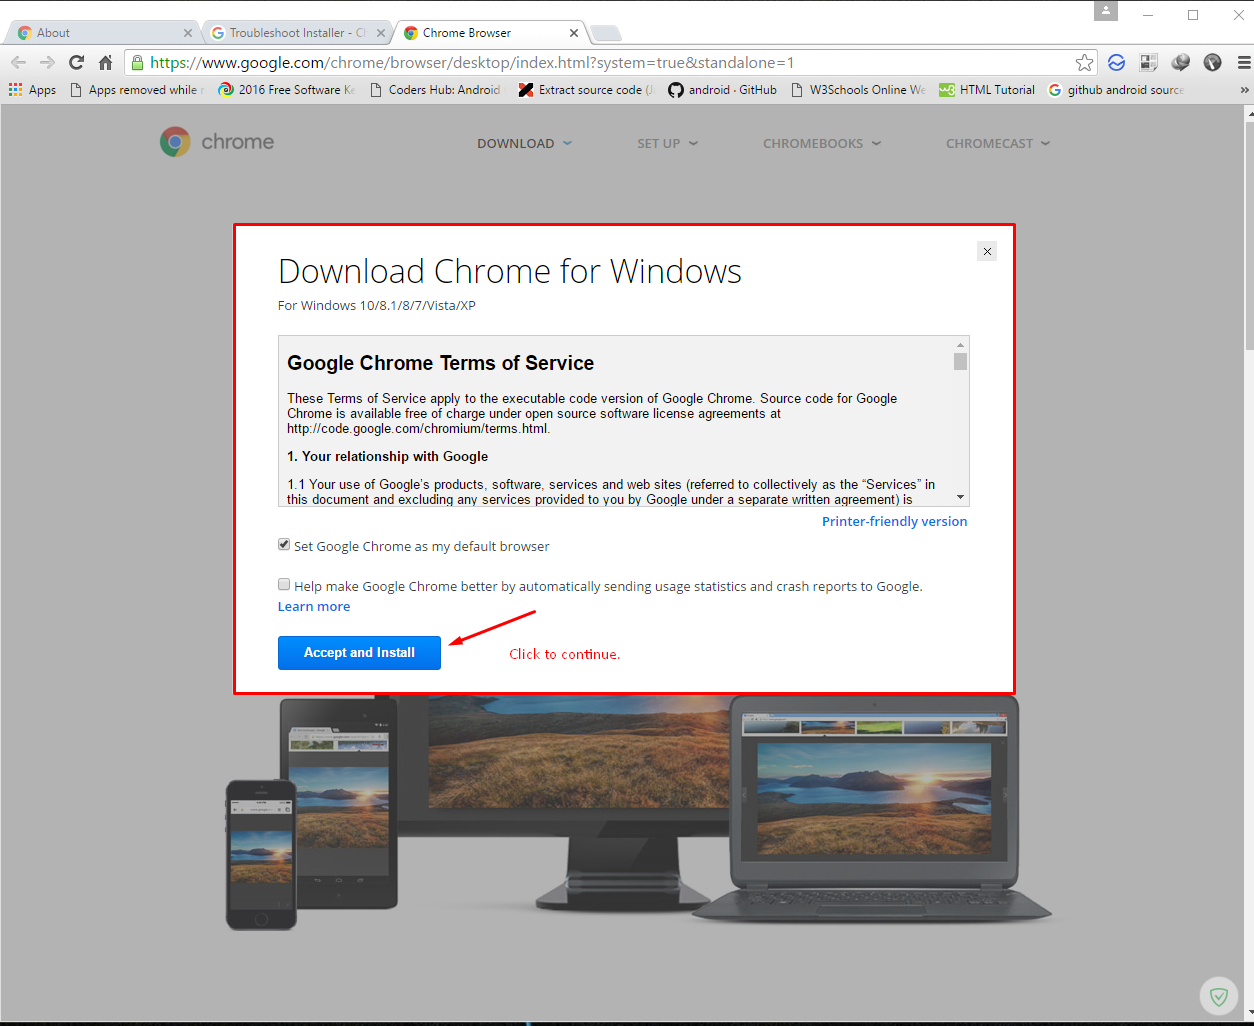Switch to the Troubleshoot Installer tab
1254x1026 pixels.
point(298,33)
